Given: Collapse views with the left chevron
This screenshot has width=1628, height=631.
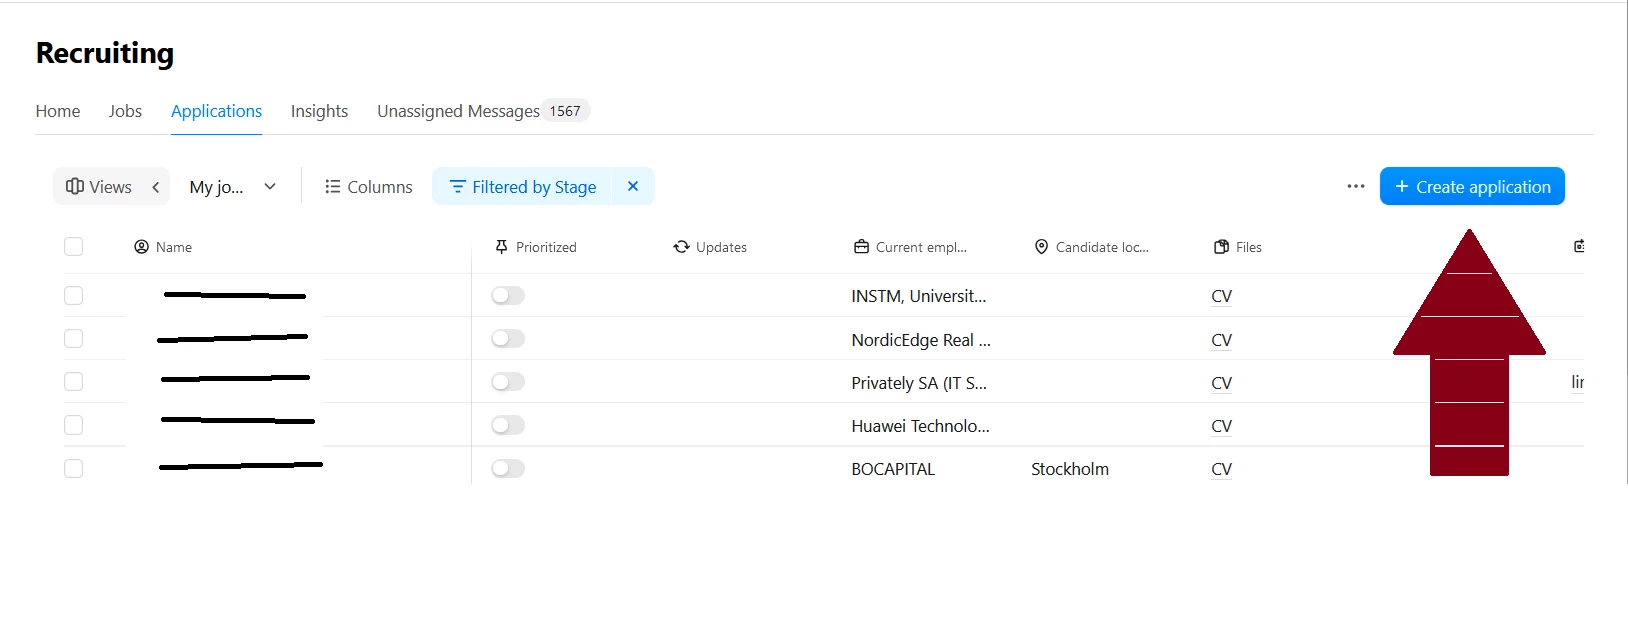Looking at the screenshot, I should (x=156, y=187).
